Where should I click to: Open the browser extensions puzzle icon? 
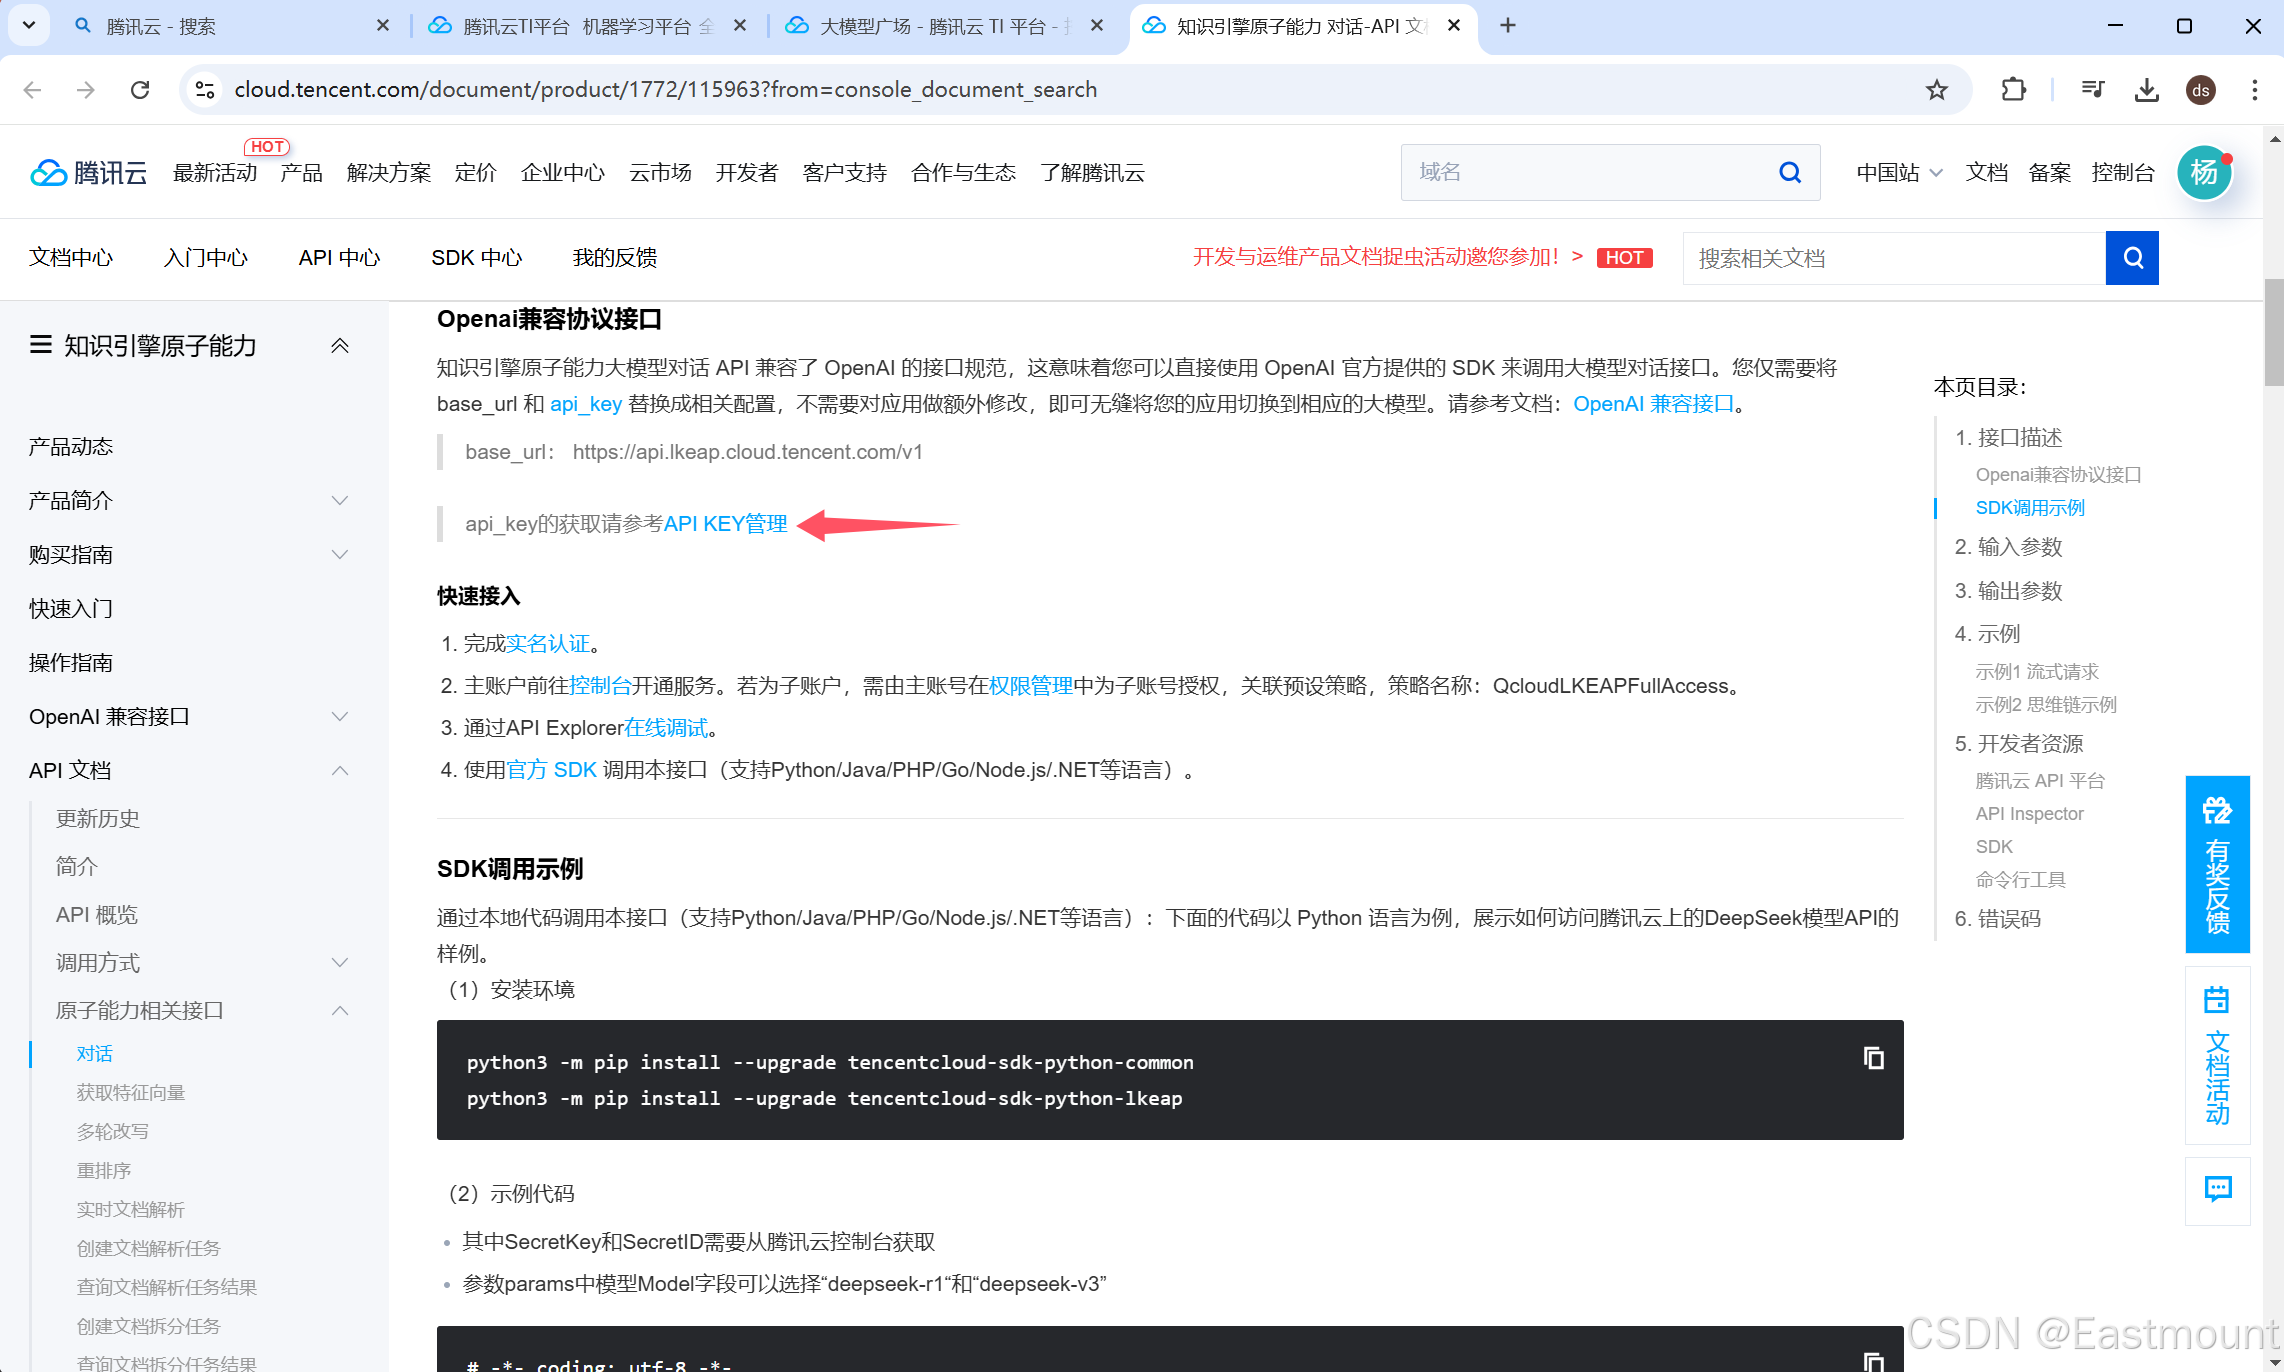(x=2013, y=90)
